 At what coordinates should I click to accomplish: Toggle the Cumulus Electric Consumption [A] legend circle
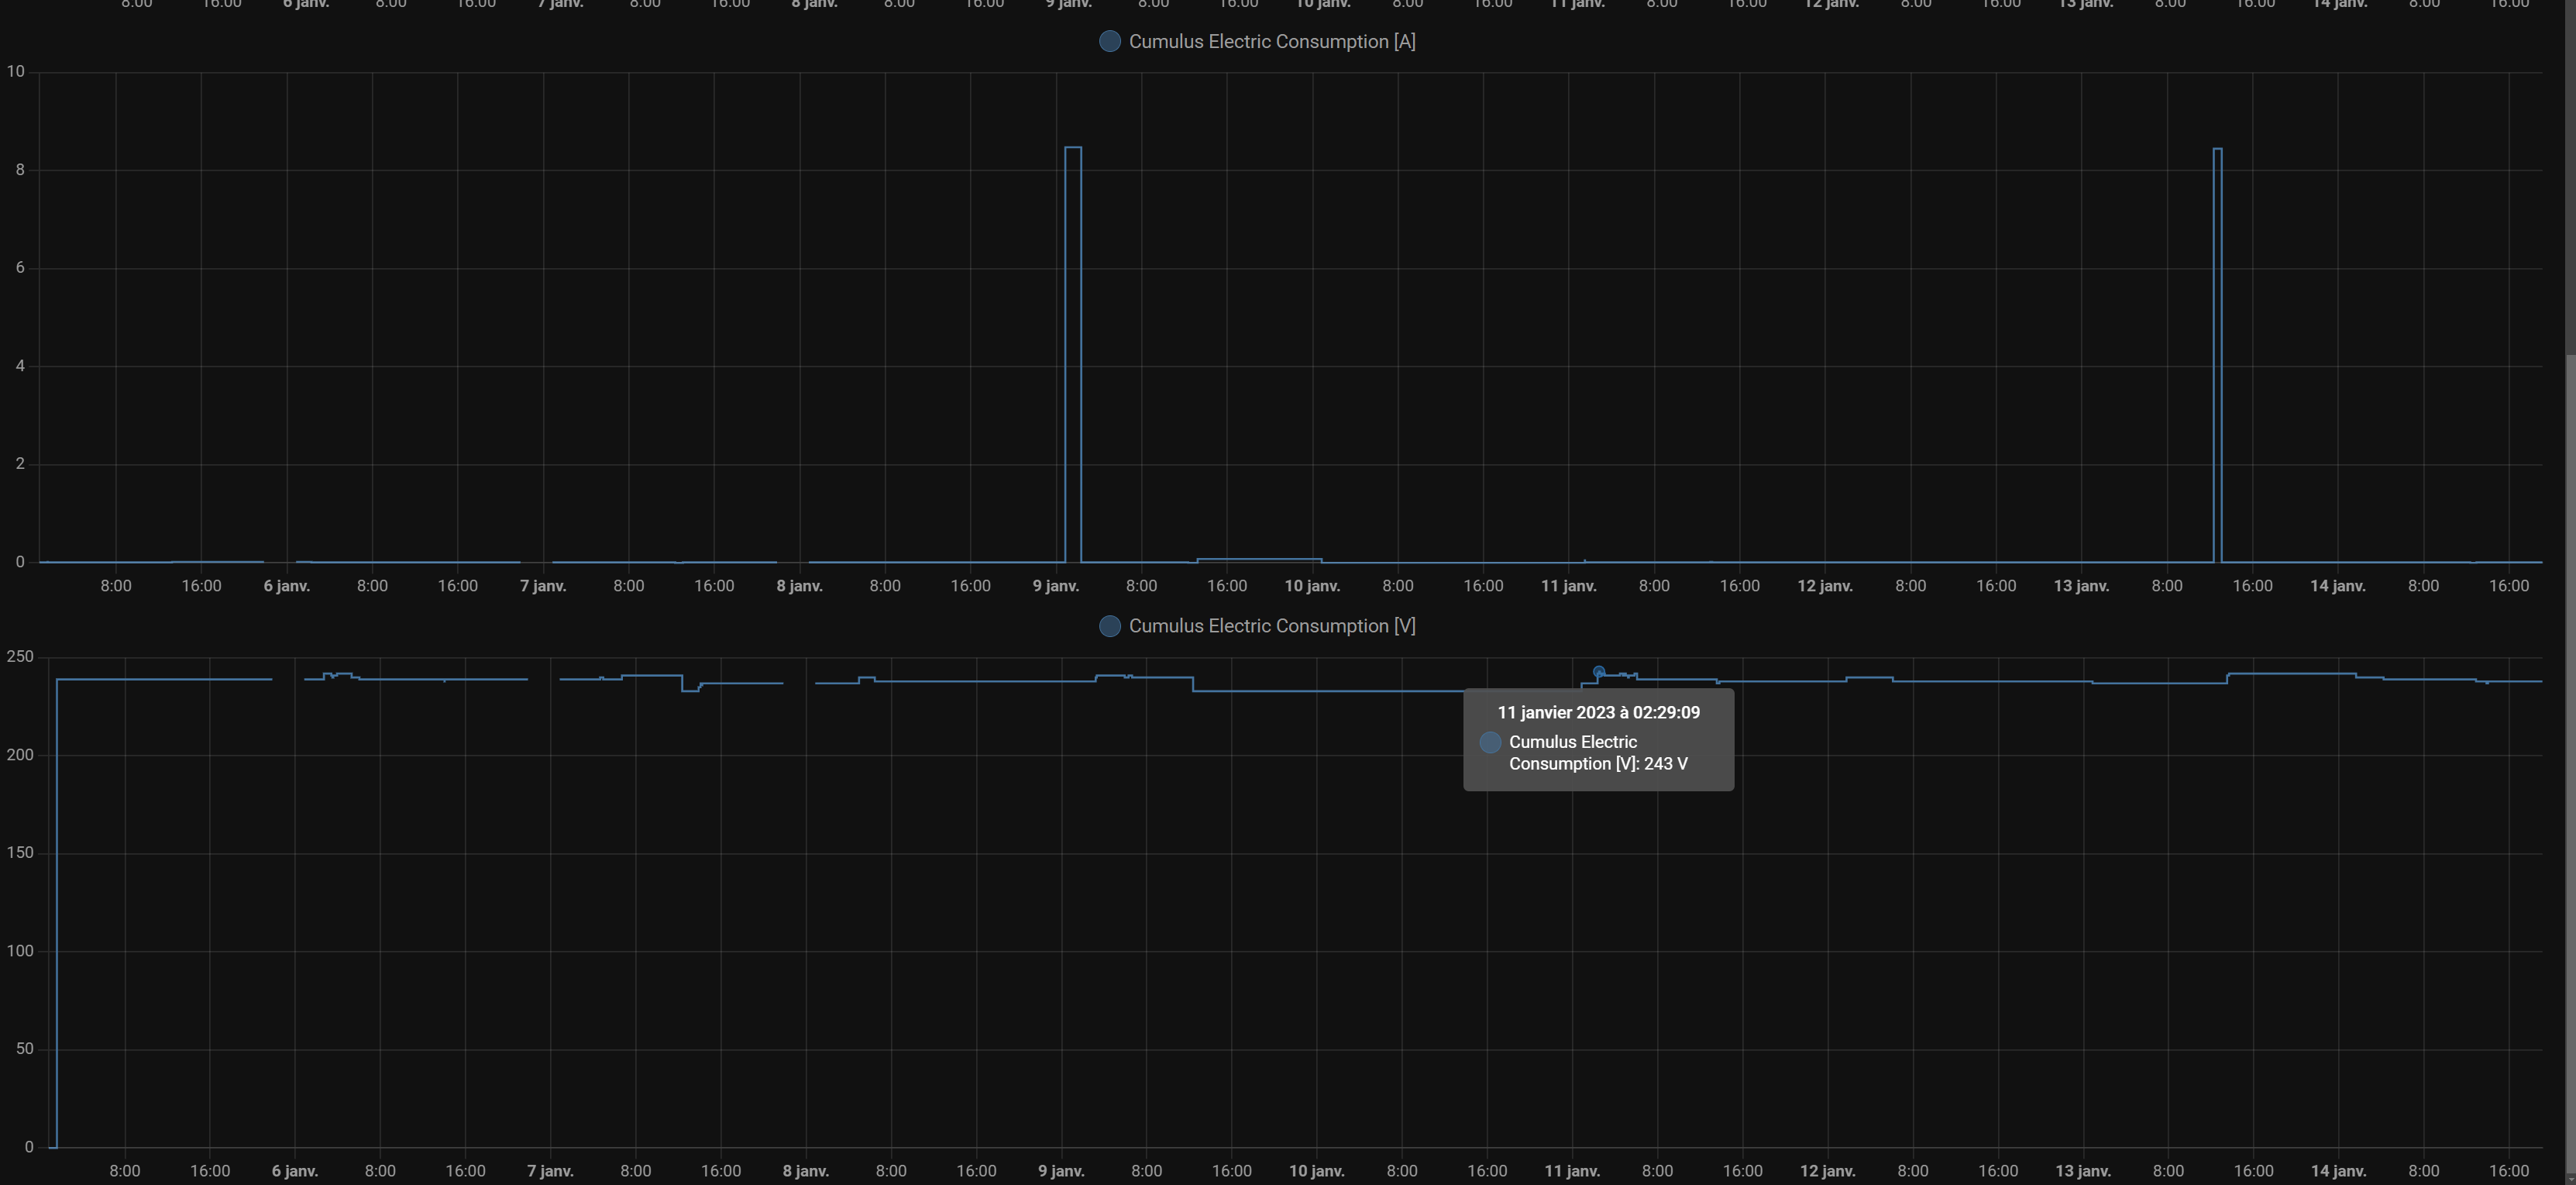[x=1109, y=41]
